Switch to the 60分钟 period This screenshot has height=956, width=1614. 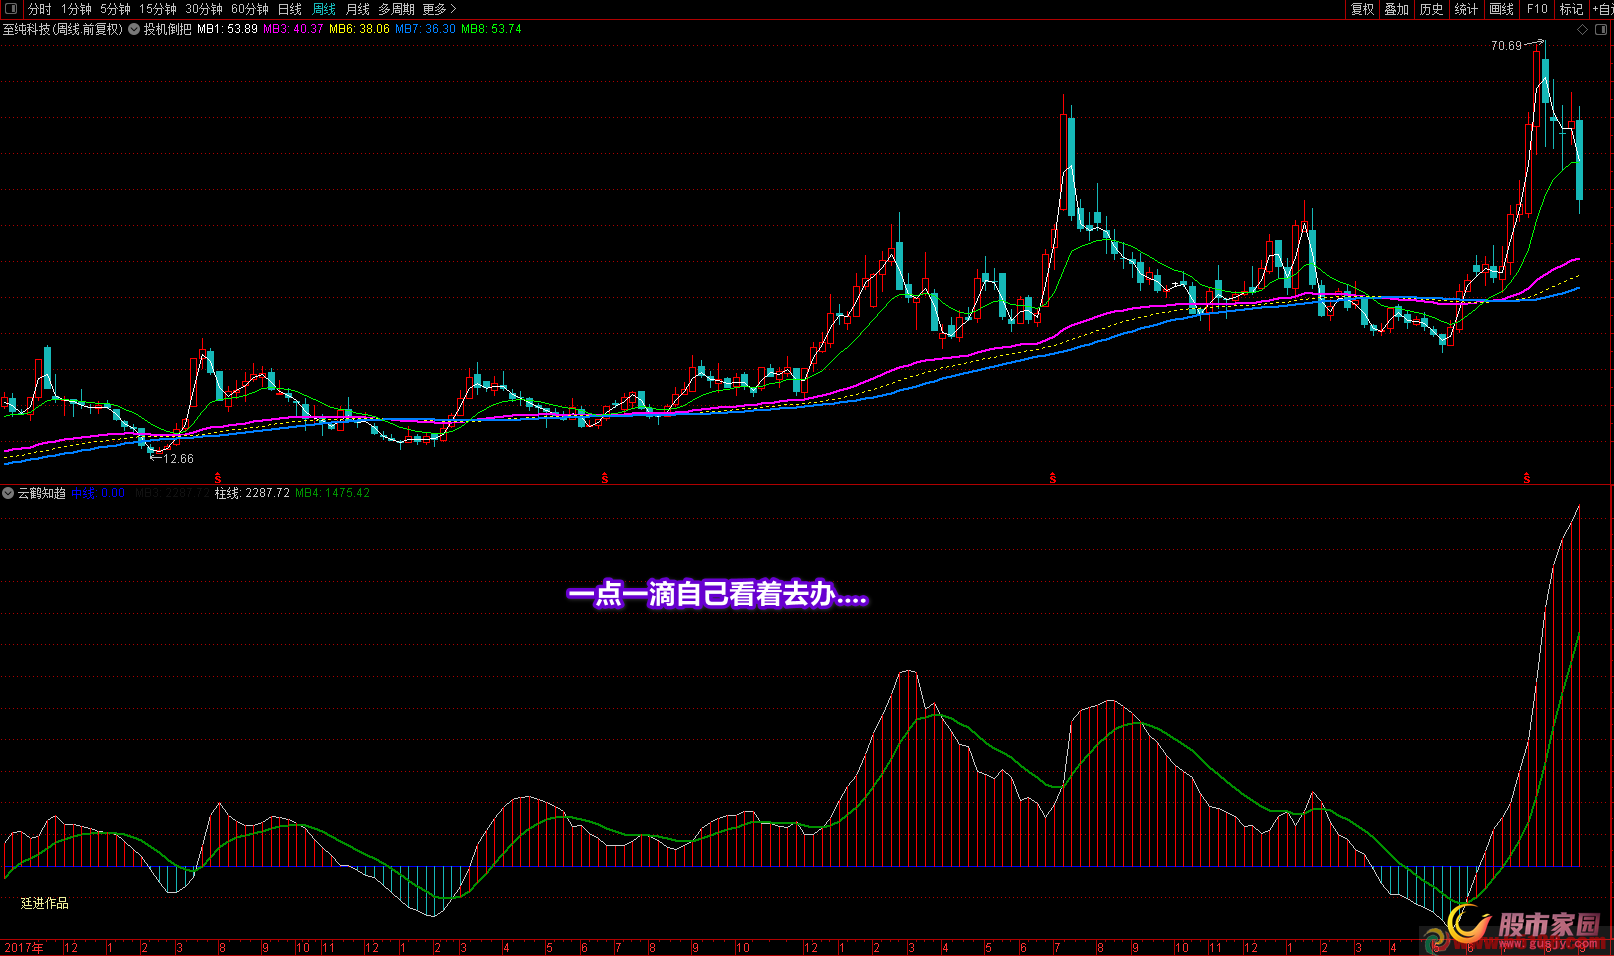pos(249,9)
